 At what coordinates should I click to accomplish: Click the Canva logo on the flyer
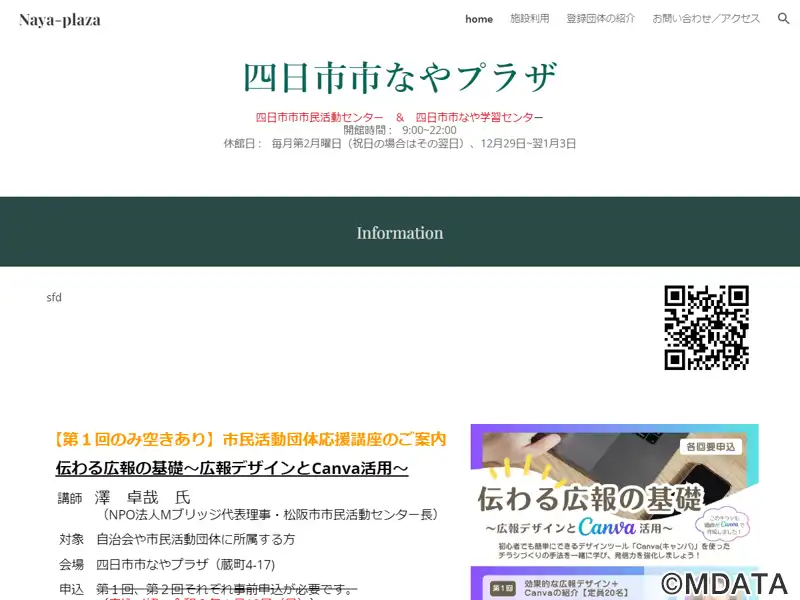pyautogui.click(x=607, y=527)
